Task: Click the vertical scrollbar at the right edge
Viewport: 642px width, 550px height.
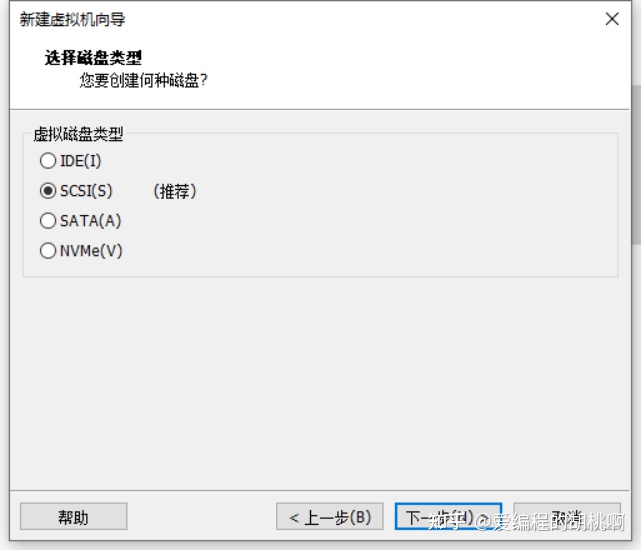Action: click(636, 164)
